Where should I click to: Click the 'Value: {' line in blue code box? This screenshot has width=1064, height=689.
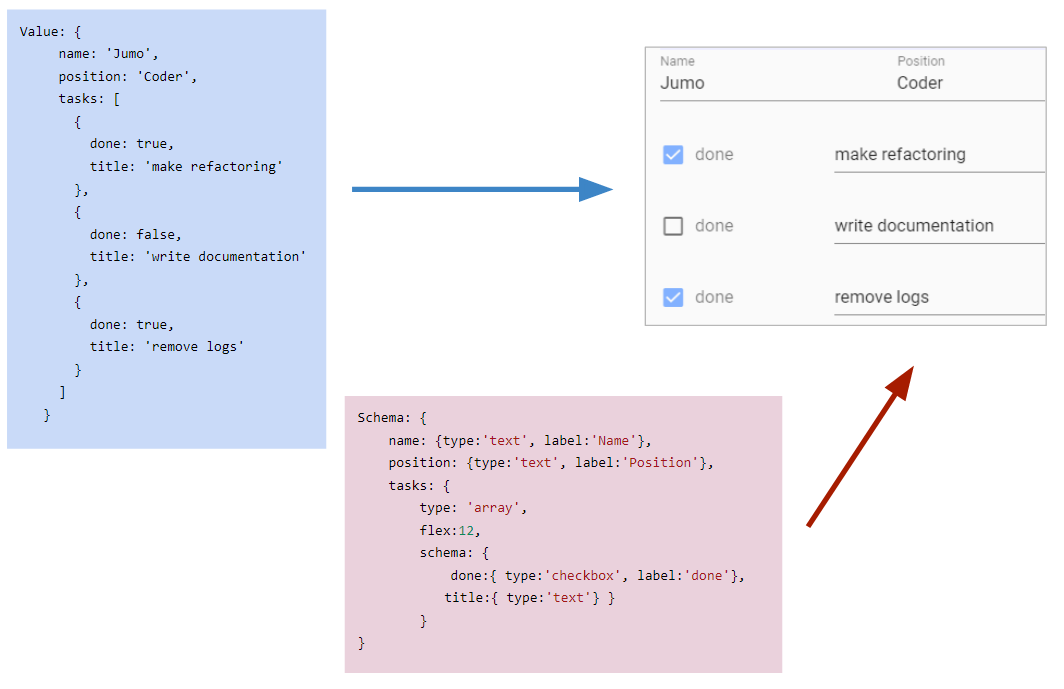click(x=50, y=32)
